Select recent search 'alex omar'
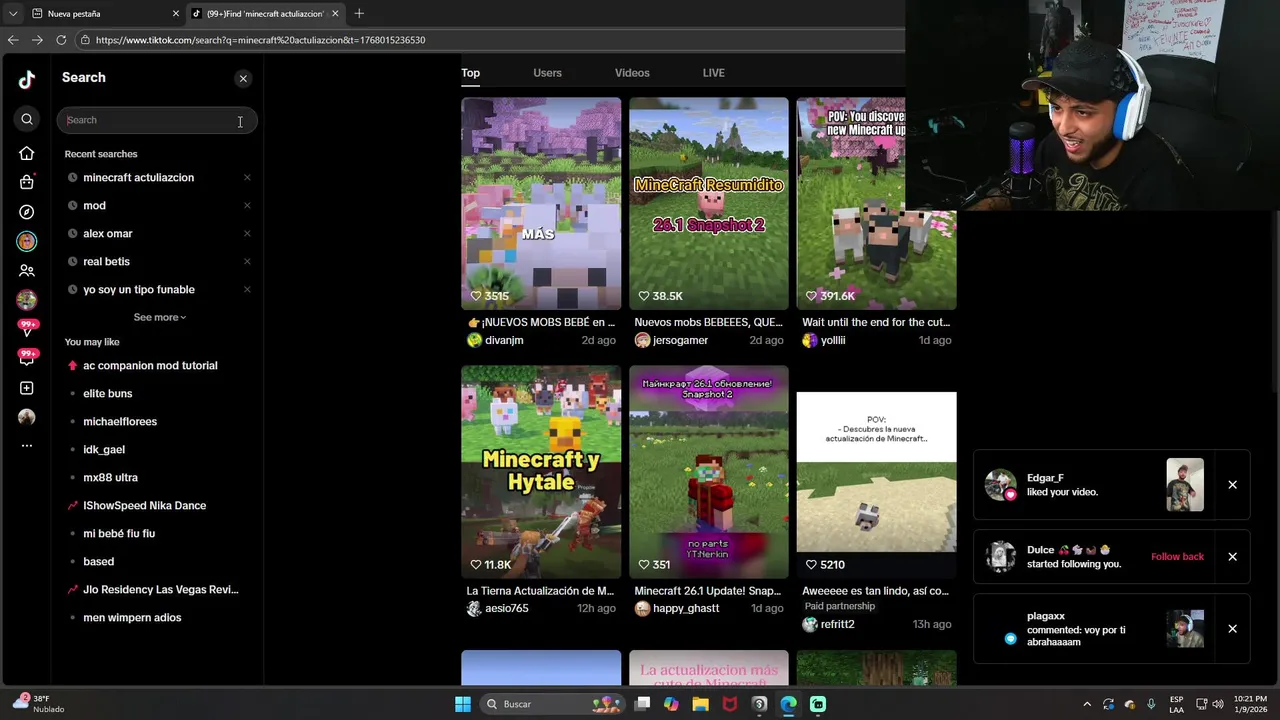1280x720 pixels. click(x=108, y=234)
